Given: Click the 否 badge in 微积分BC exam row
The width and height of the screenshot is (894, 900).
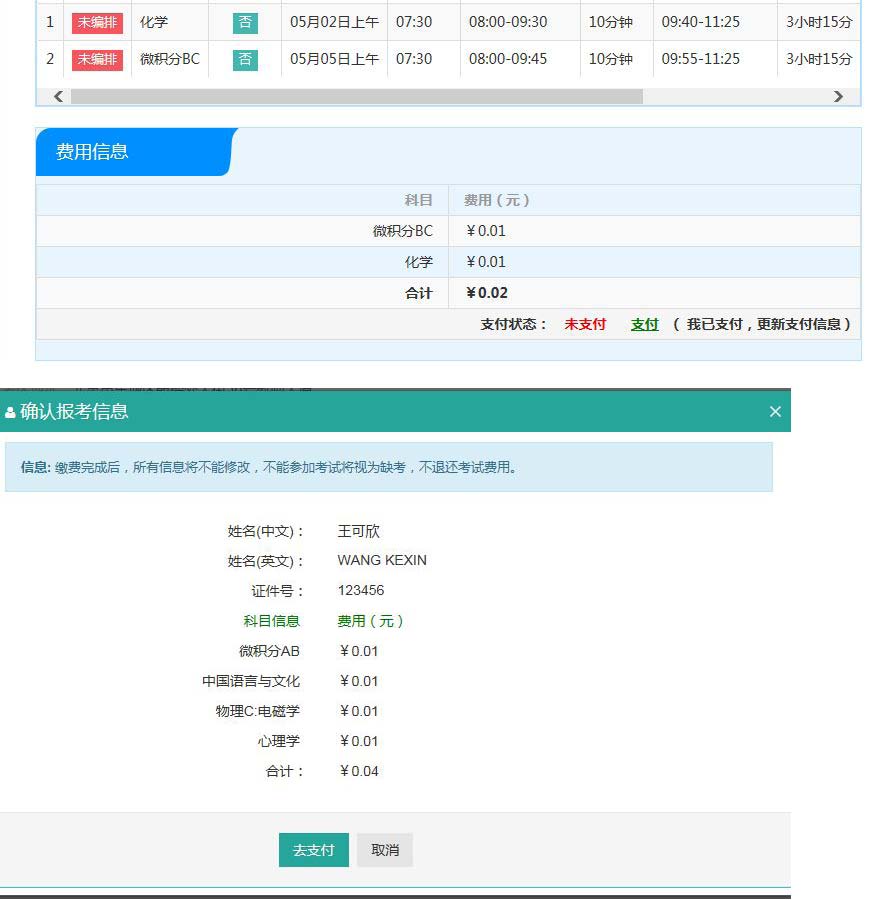Looking at the screenshot, I should pos(245,59).
